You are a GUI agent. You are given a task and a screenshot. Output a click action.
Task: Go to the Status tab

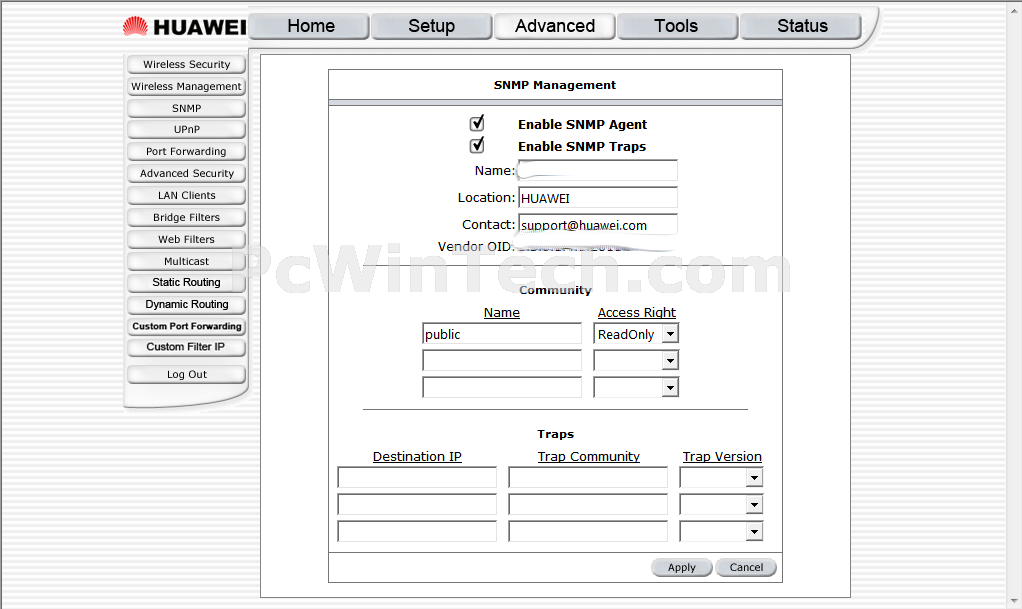801,26
